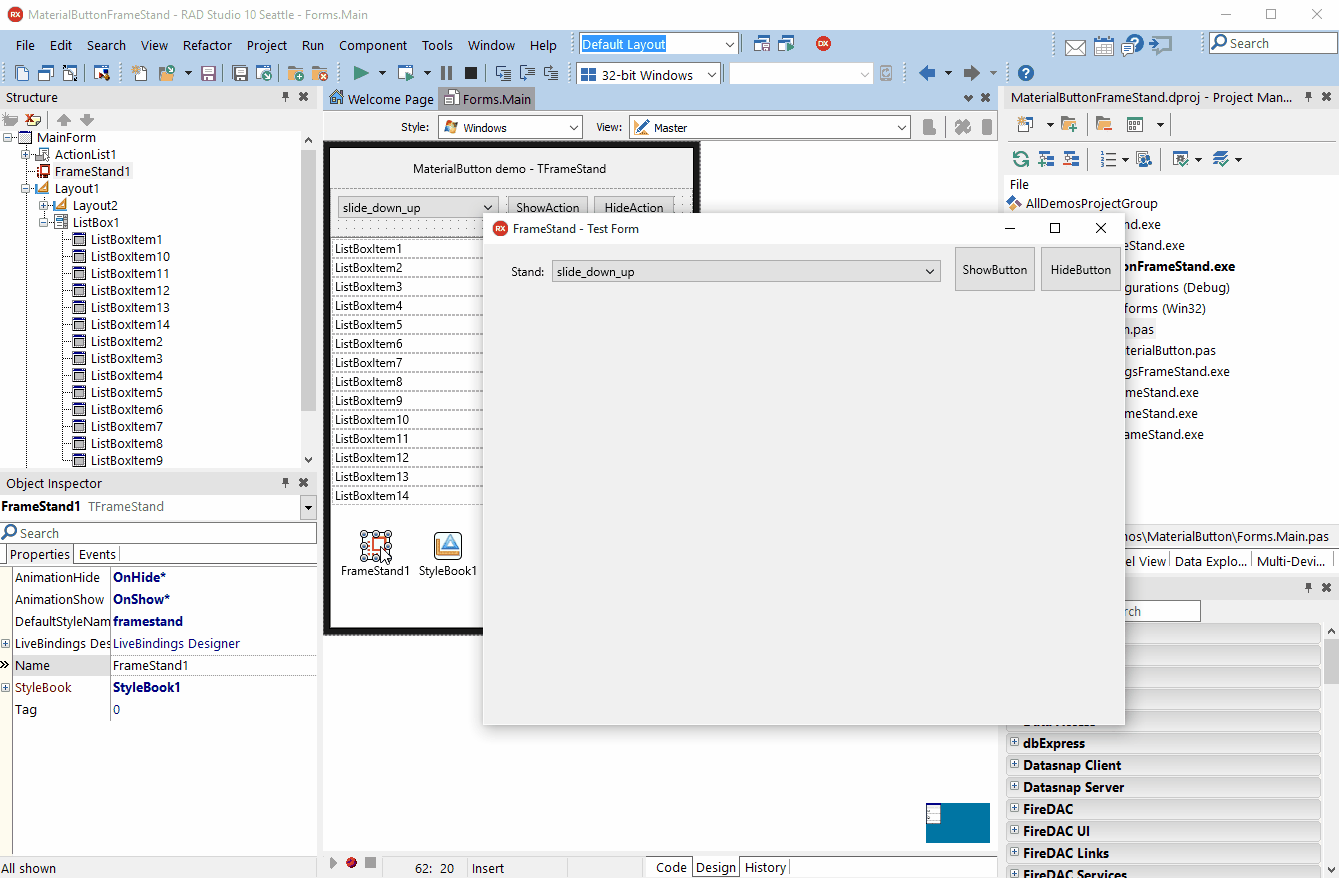Click the red DX Embarcadero icon in toolbar
Image resolution: width=1339 pixels, height=878 pixels.
823,44
